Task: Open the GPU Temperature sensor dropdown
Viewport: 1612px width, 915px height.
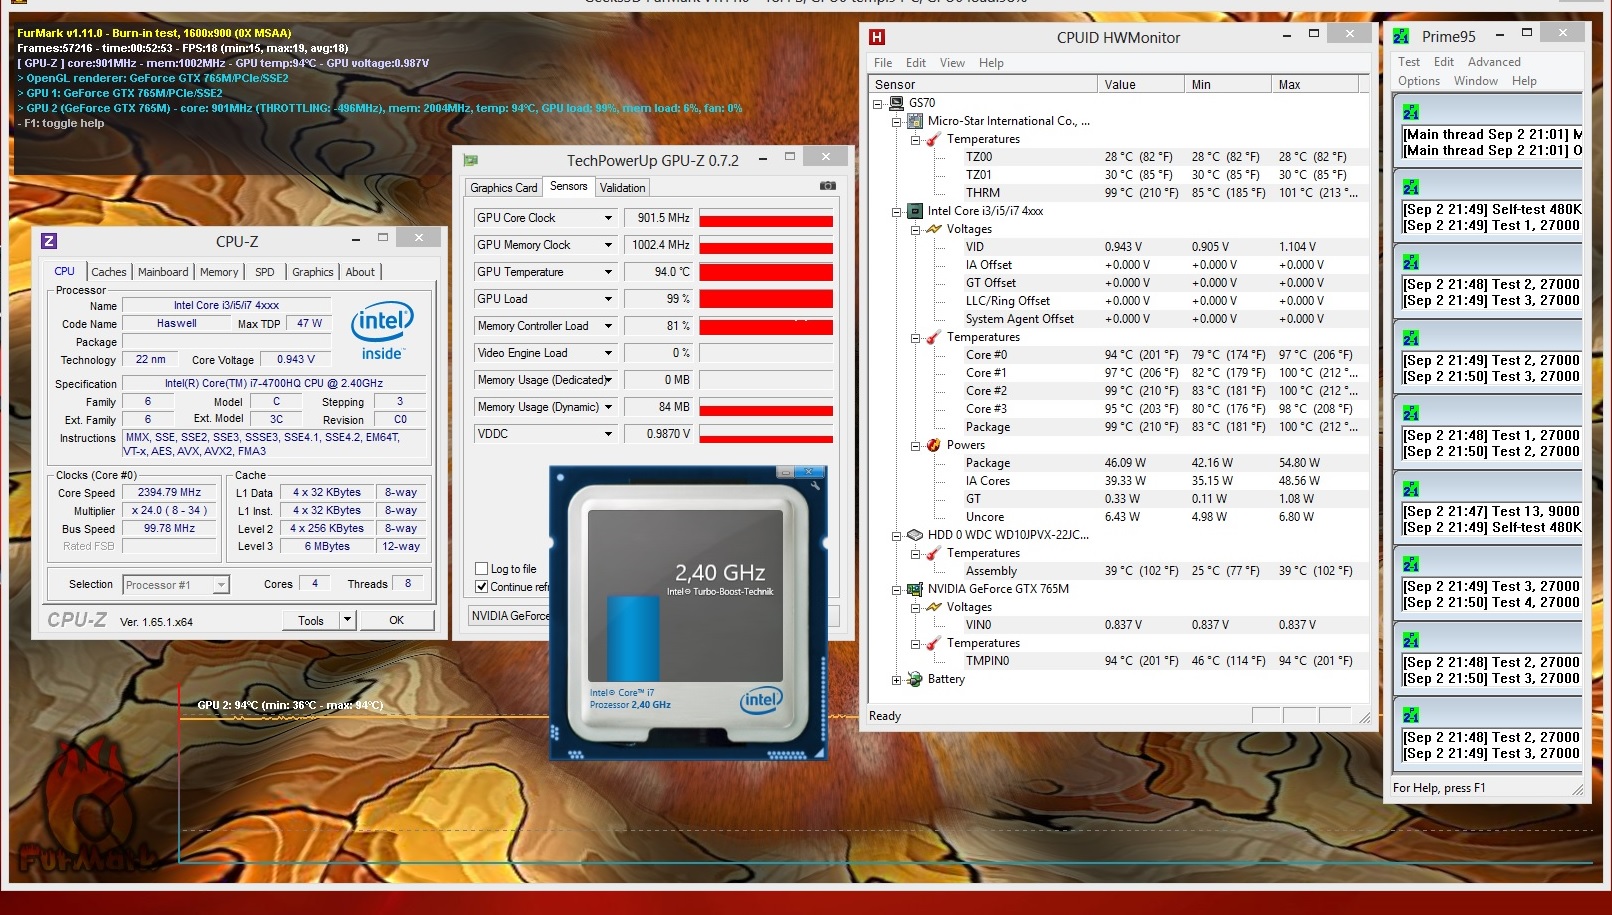Action: 607,272
